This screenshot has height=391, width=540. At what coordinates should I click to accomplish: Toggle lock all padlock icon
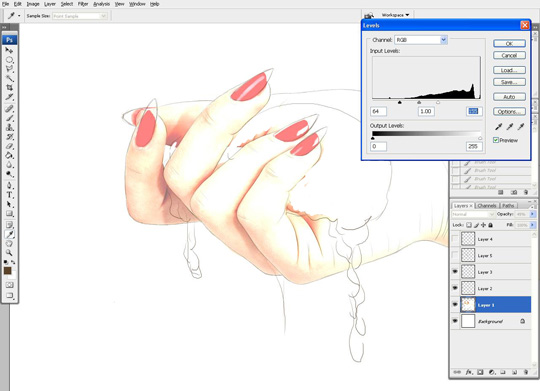click(490, 225)
